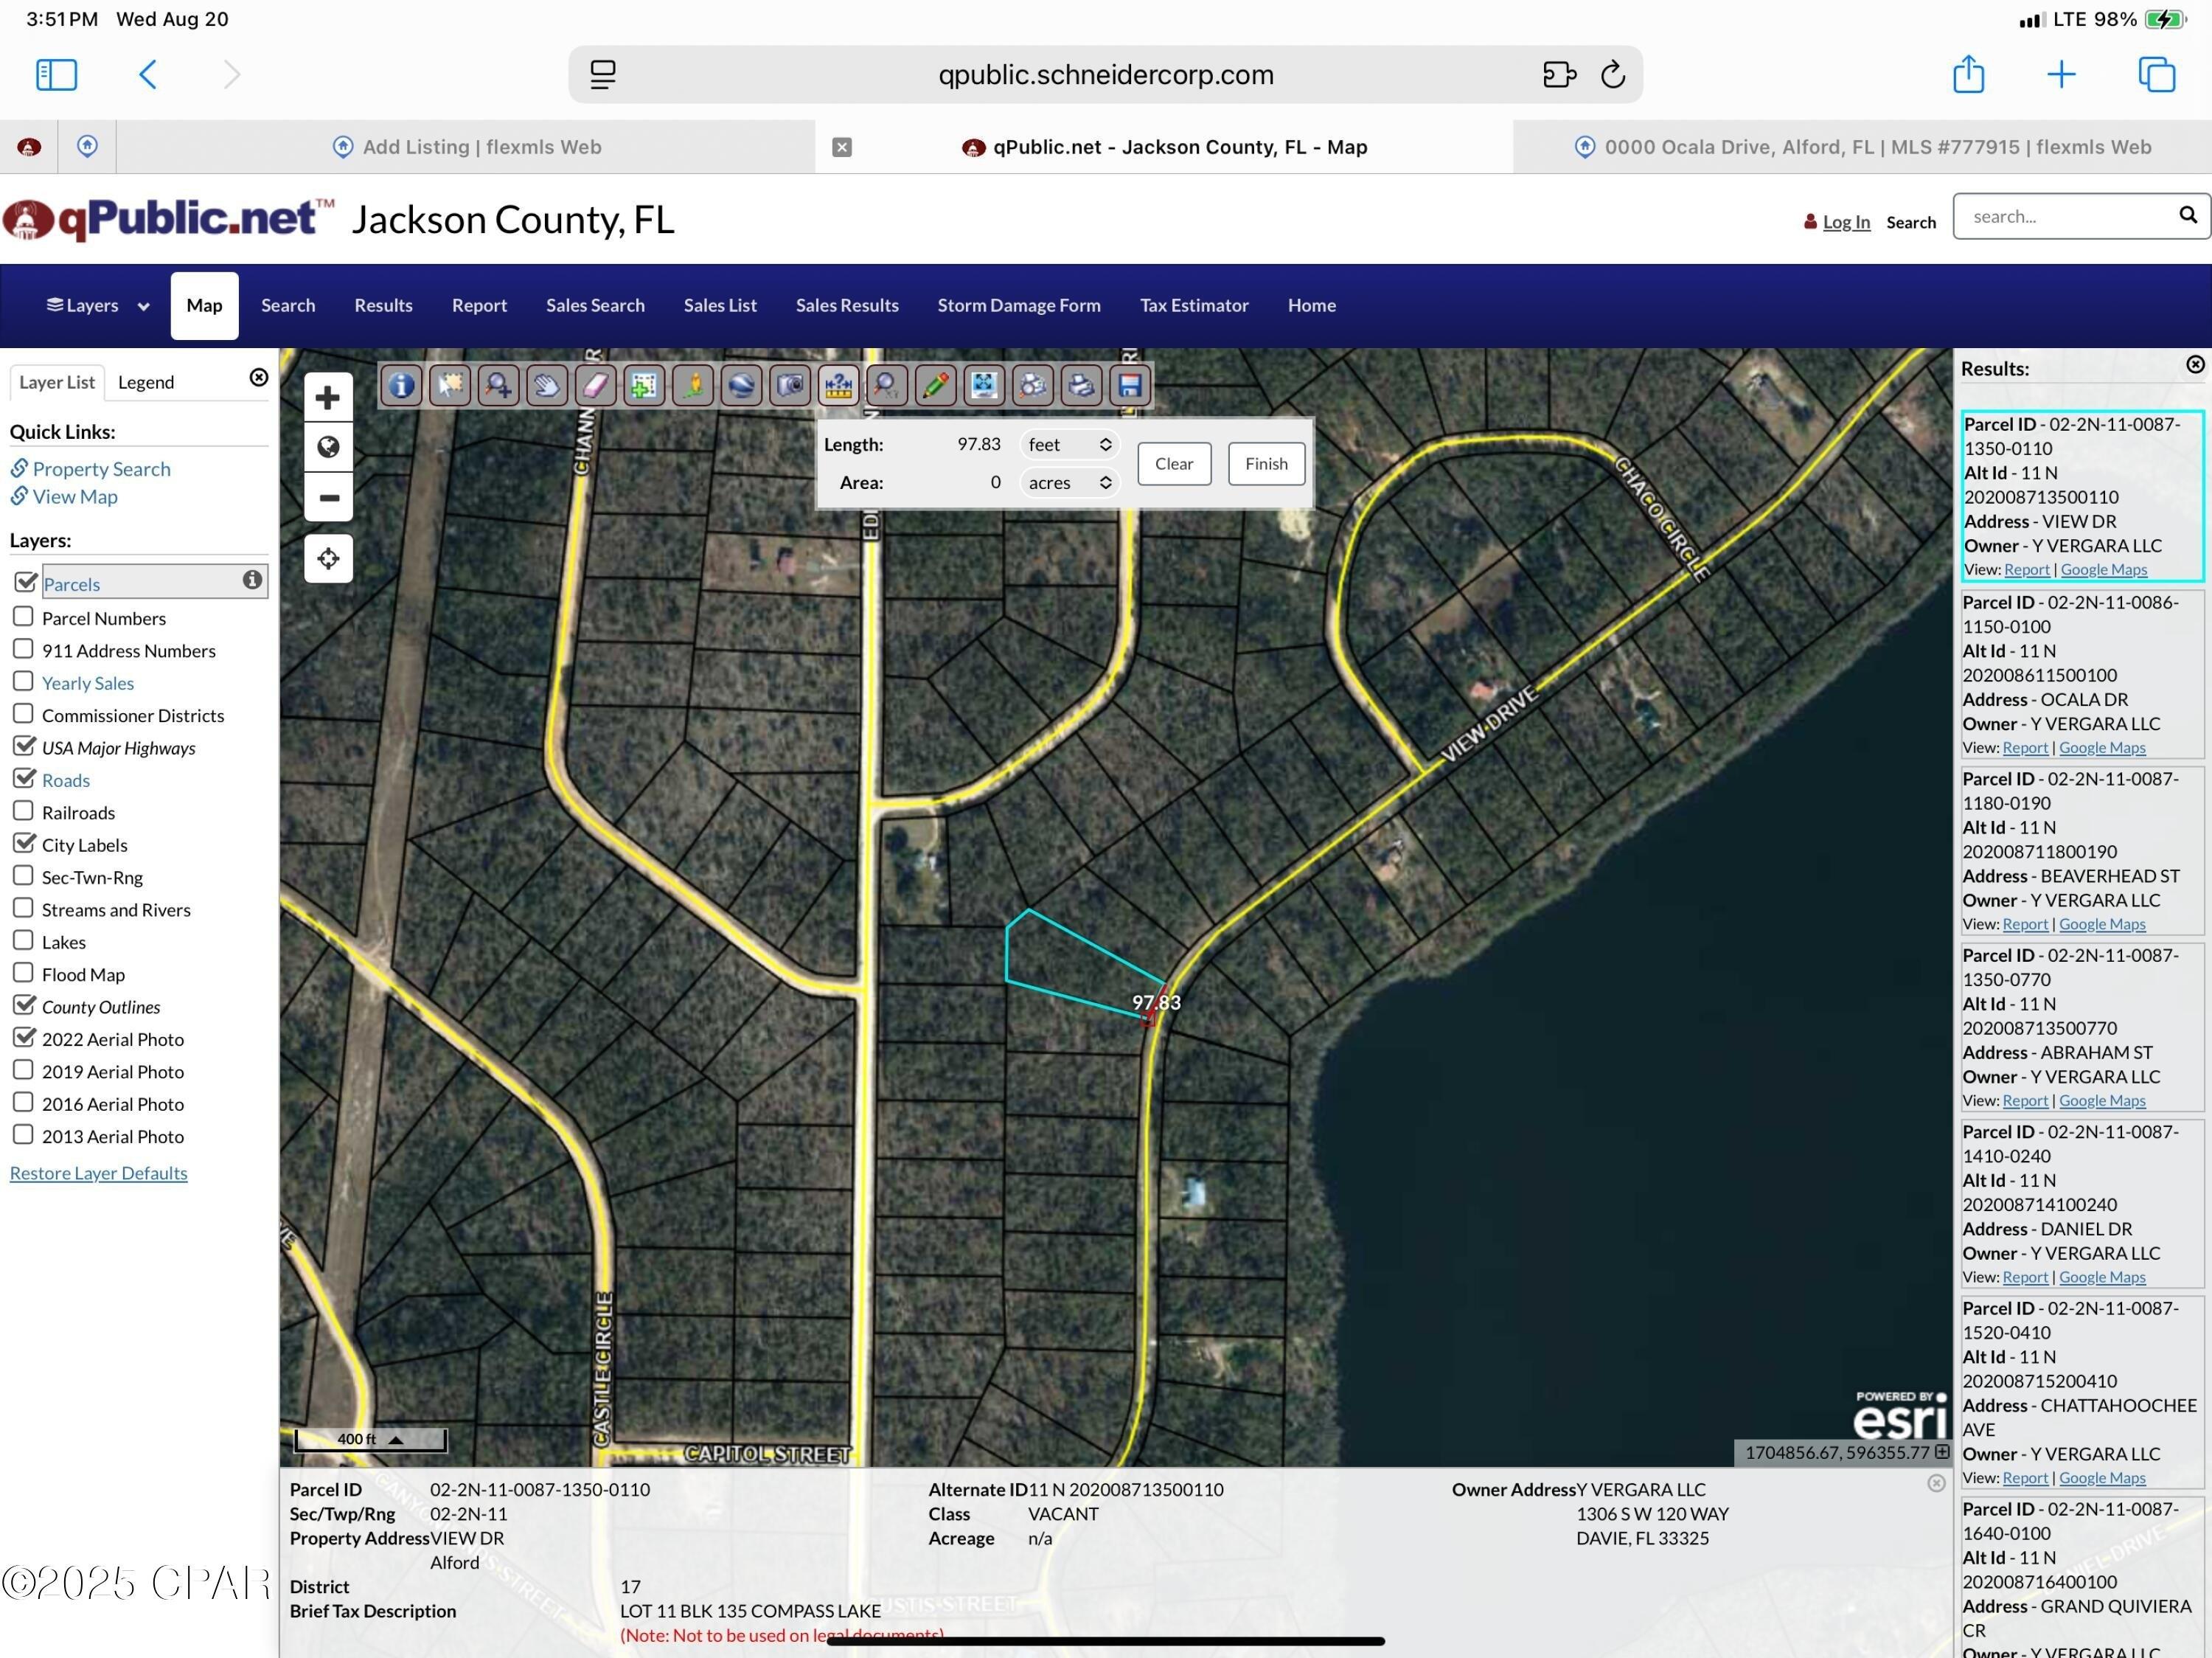Click the eraser Clear Selection tool

(595, 385)
